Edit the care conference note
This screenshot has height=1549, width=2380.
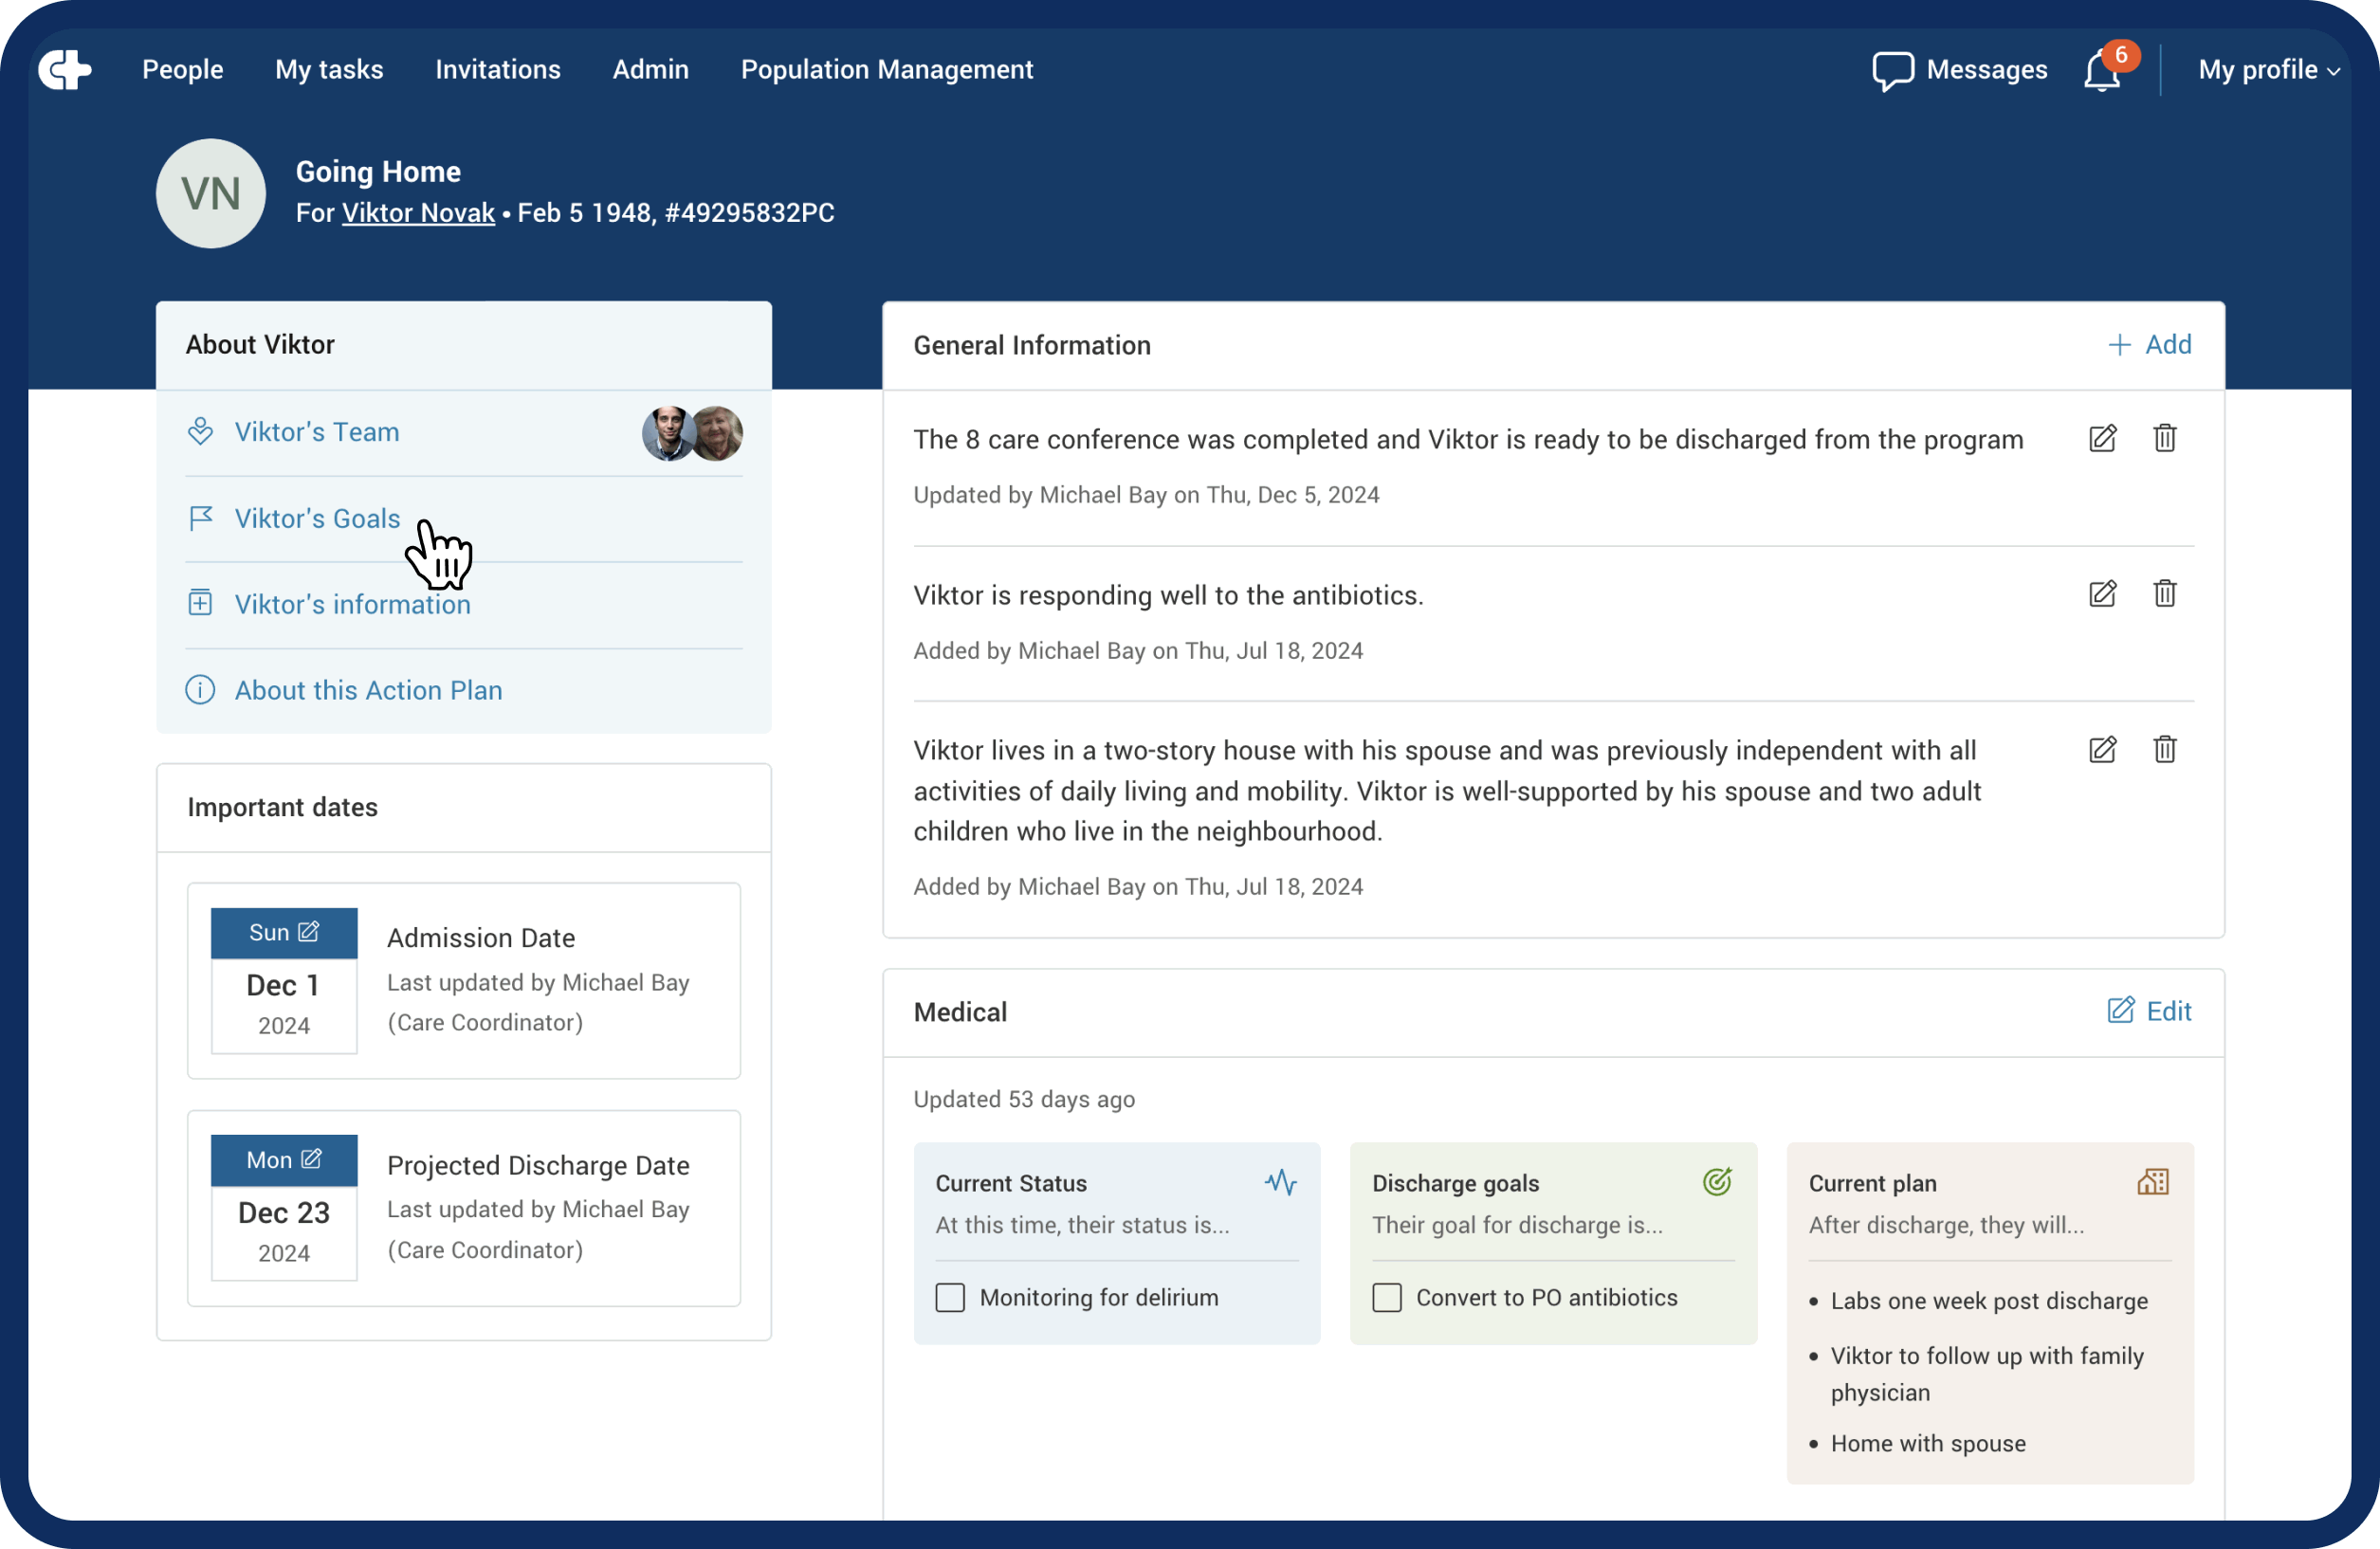[x=2102, y=438]
